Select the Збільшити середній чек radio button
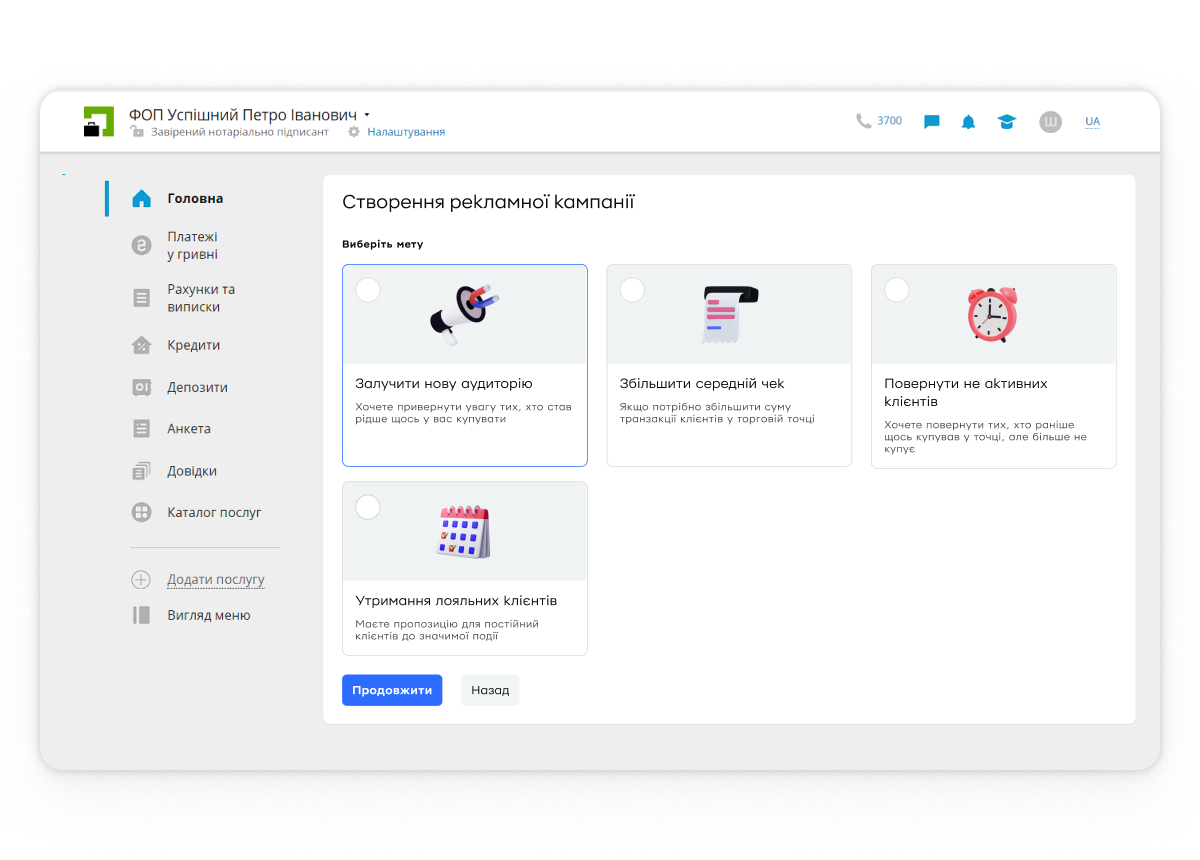 (x=632, y=290)
